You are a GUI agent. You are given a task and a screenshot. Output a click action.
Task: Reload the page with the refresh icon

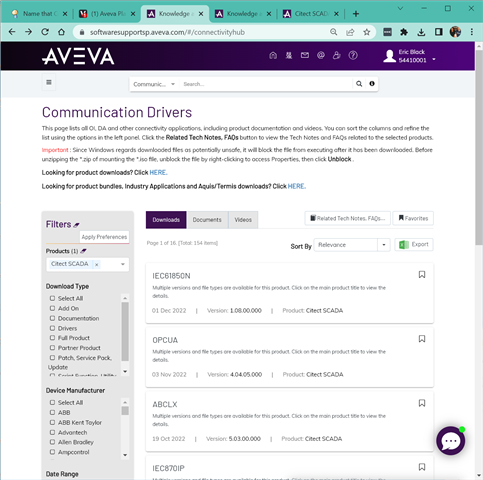pyautogui.click(x=45, y=32)
